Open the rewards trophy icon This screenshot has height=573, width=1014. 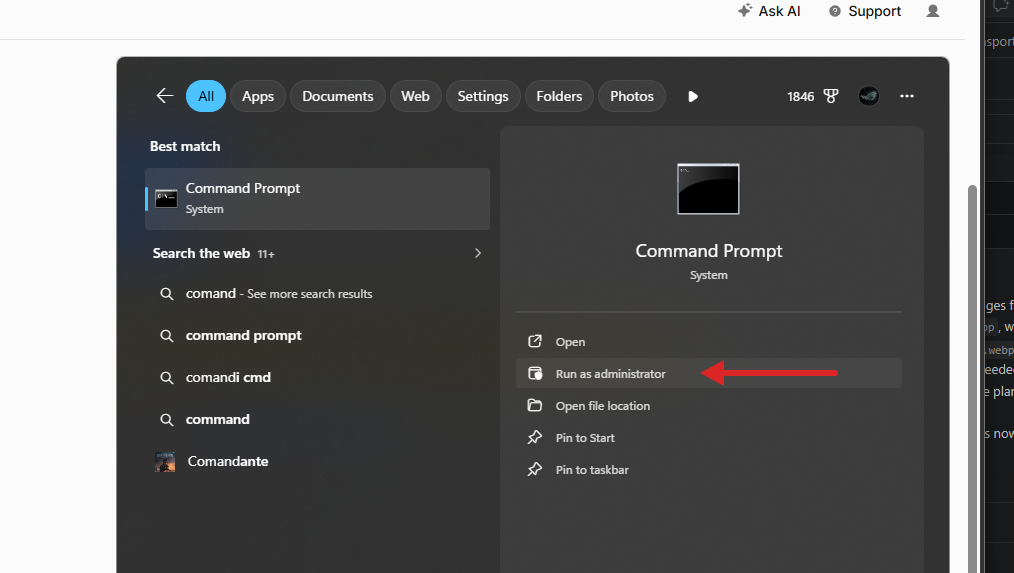pos(831,96)
